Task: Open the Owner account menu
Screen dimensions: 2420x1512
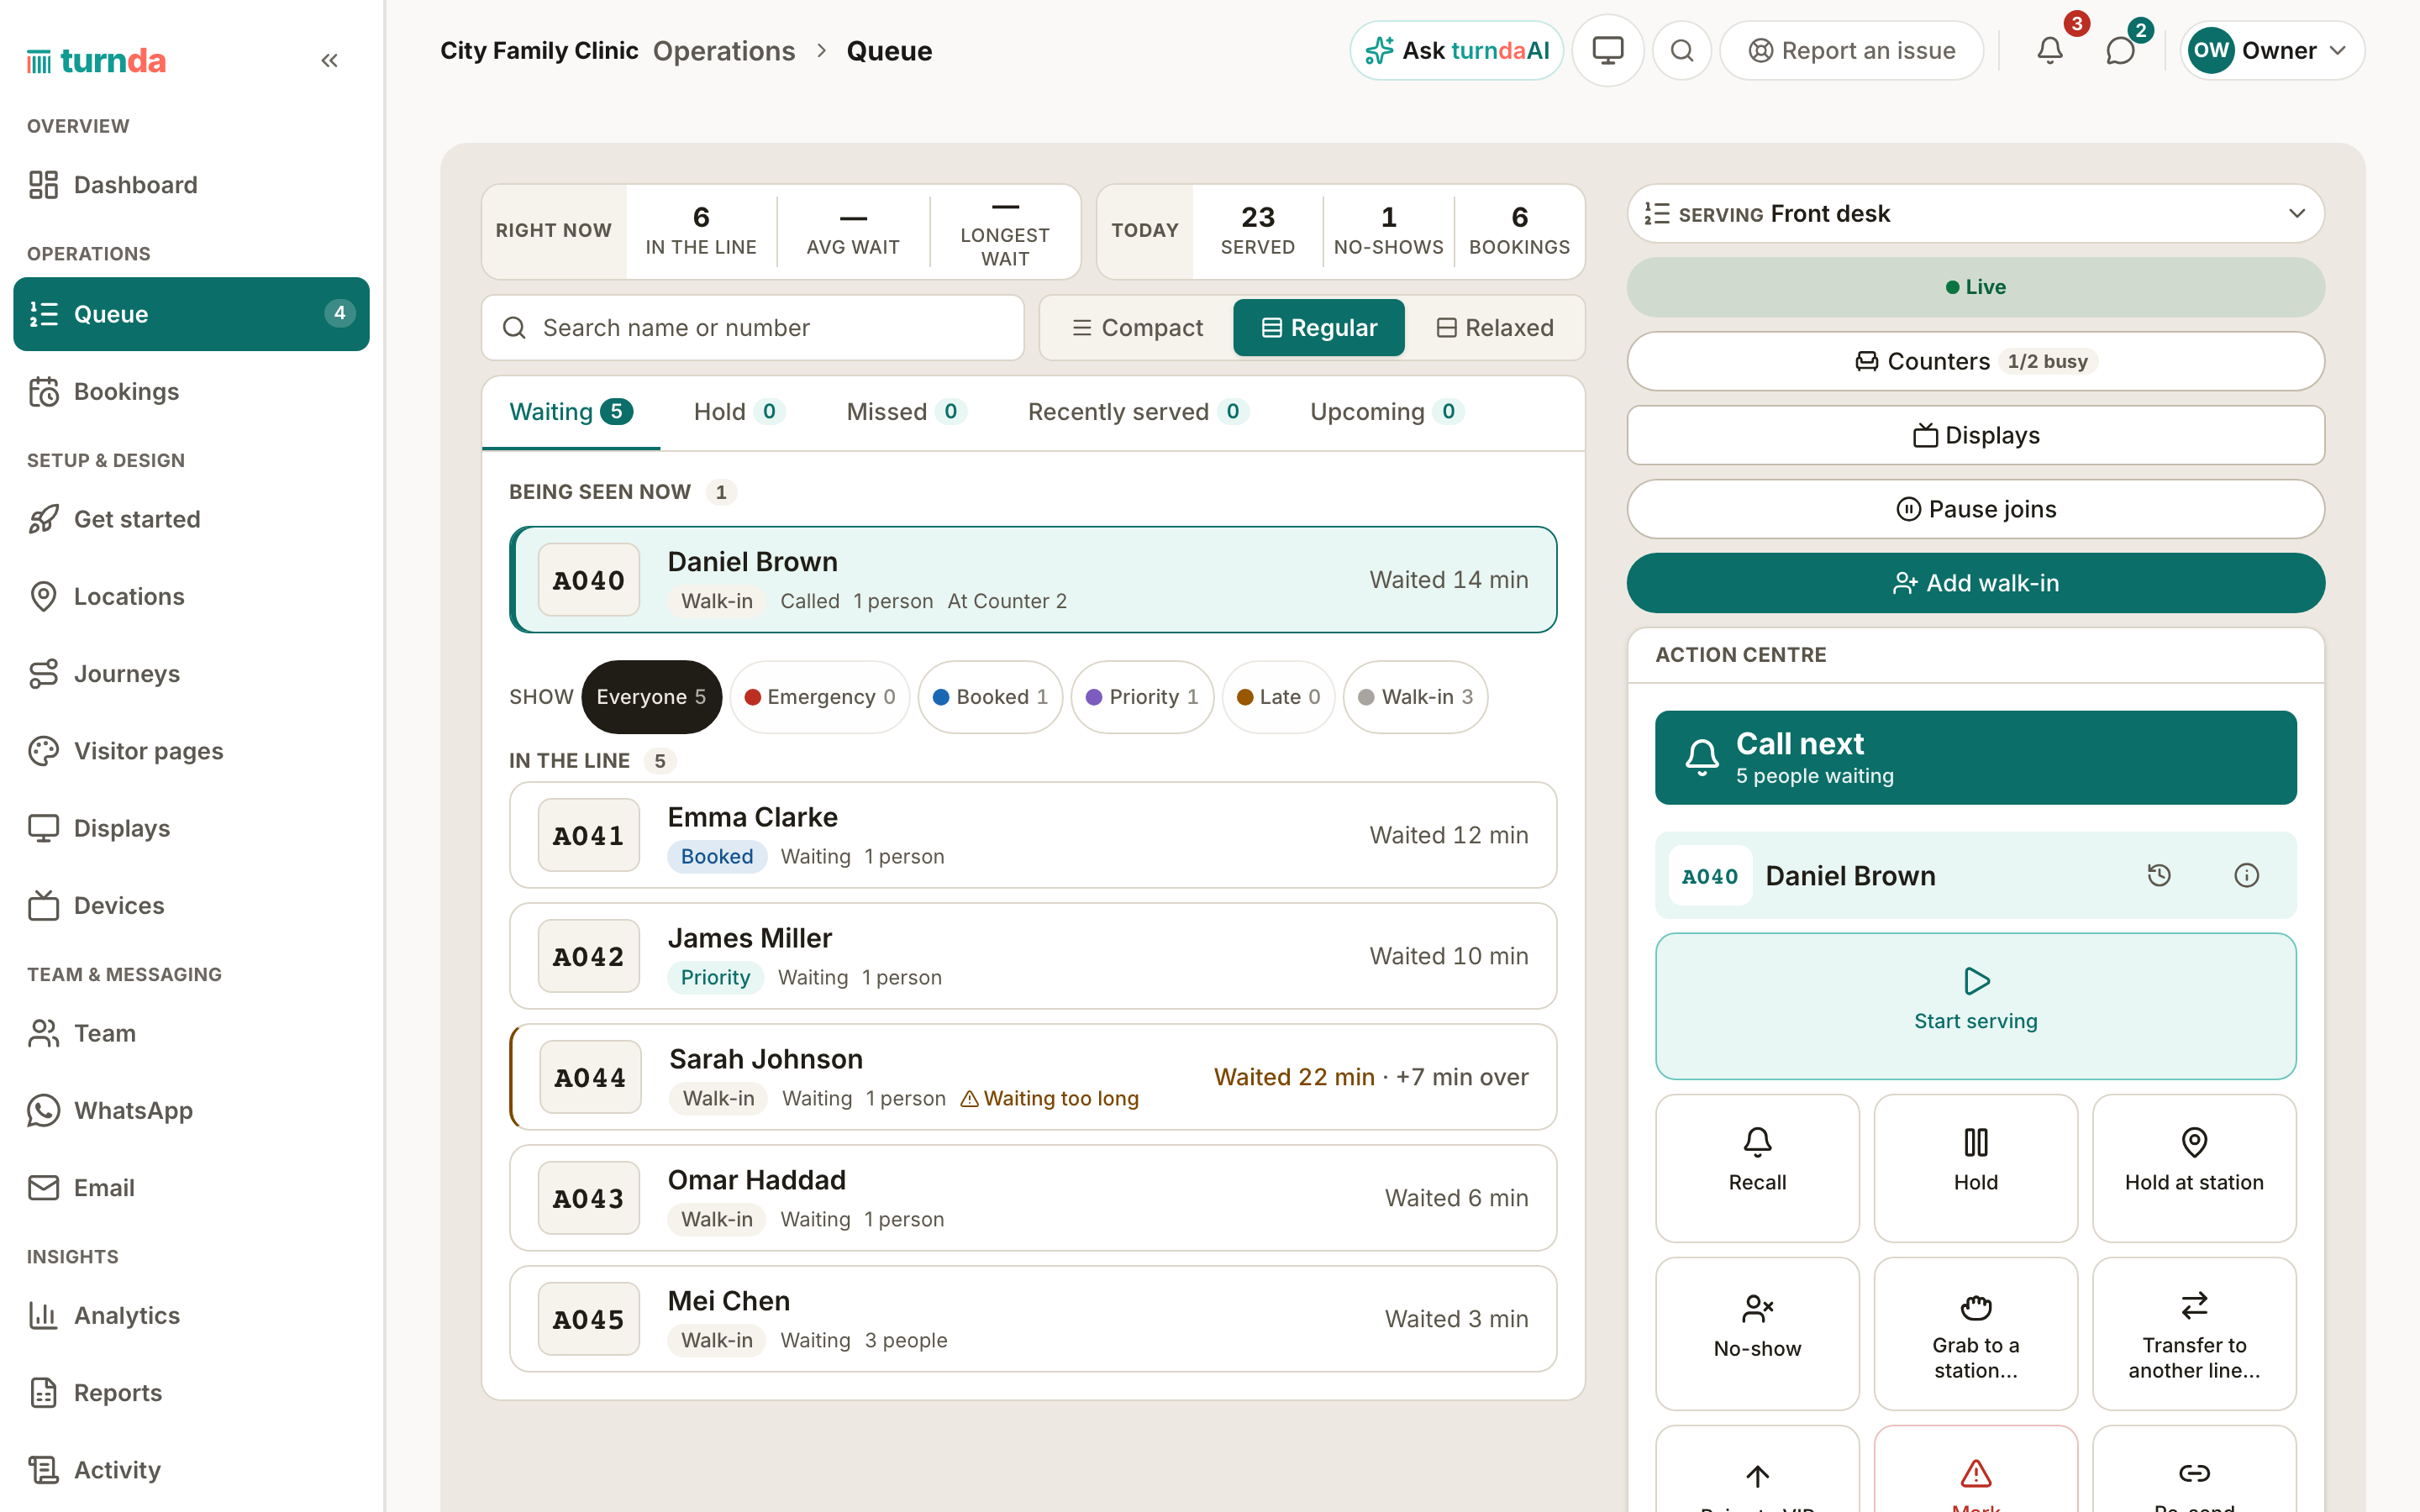Action: [2272, 50]
